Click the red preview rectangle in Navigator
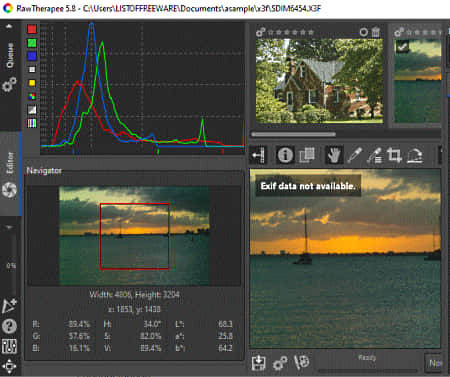The height and width of the screenshot is (377, 450). tap(135, 236)
